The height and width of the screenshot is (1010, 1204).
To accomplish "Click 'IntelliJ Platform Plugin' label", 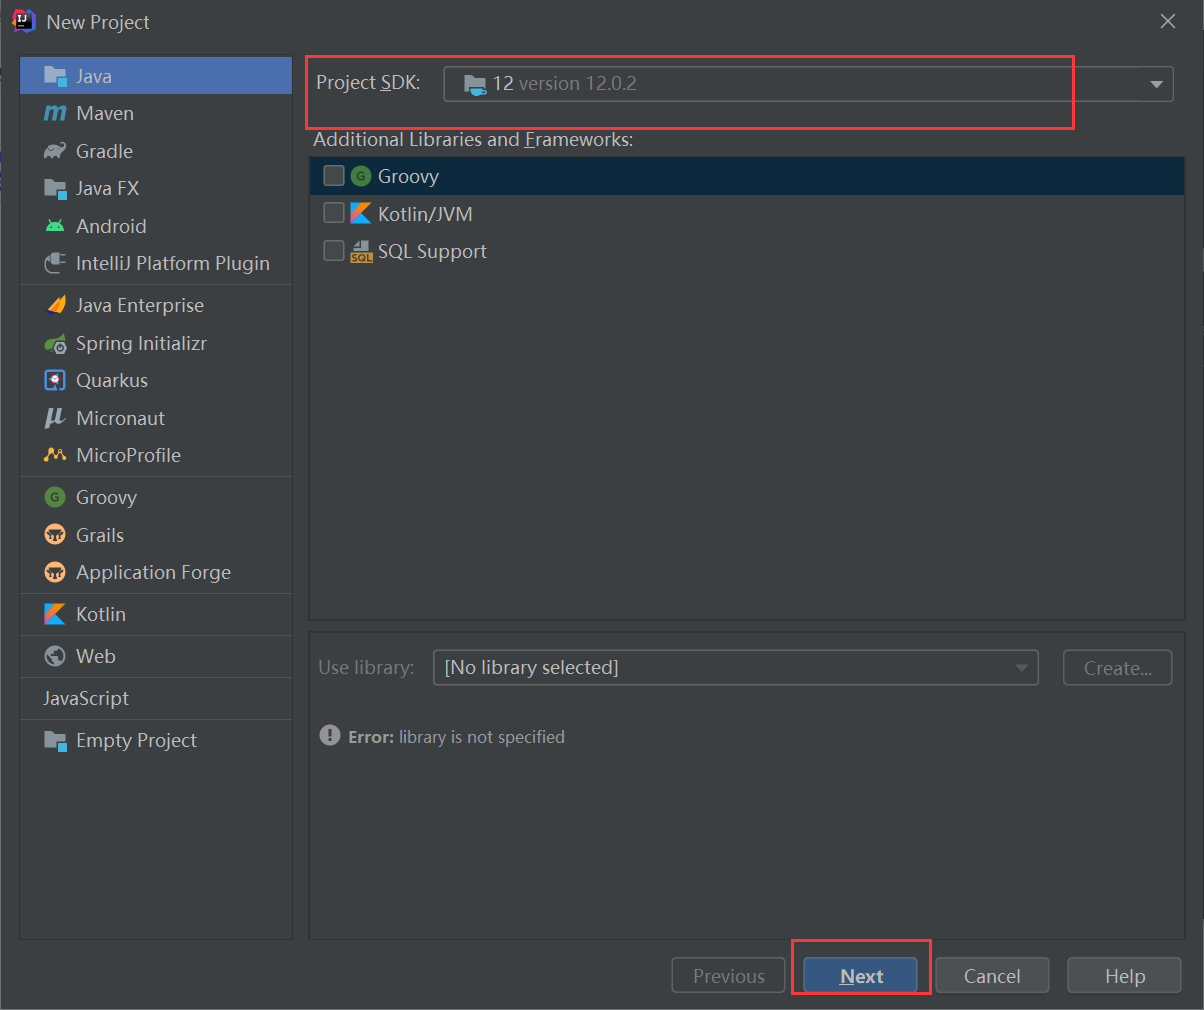I will (173, 263).
